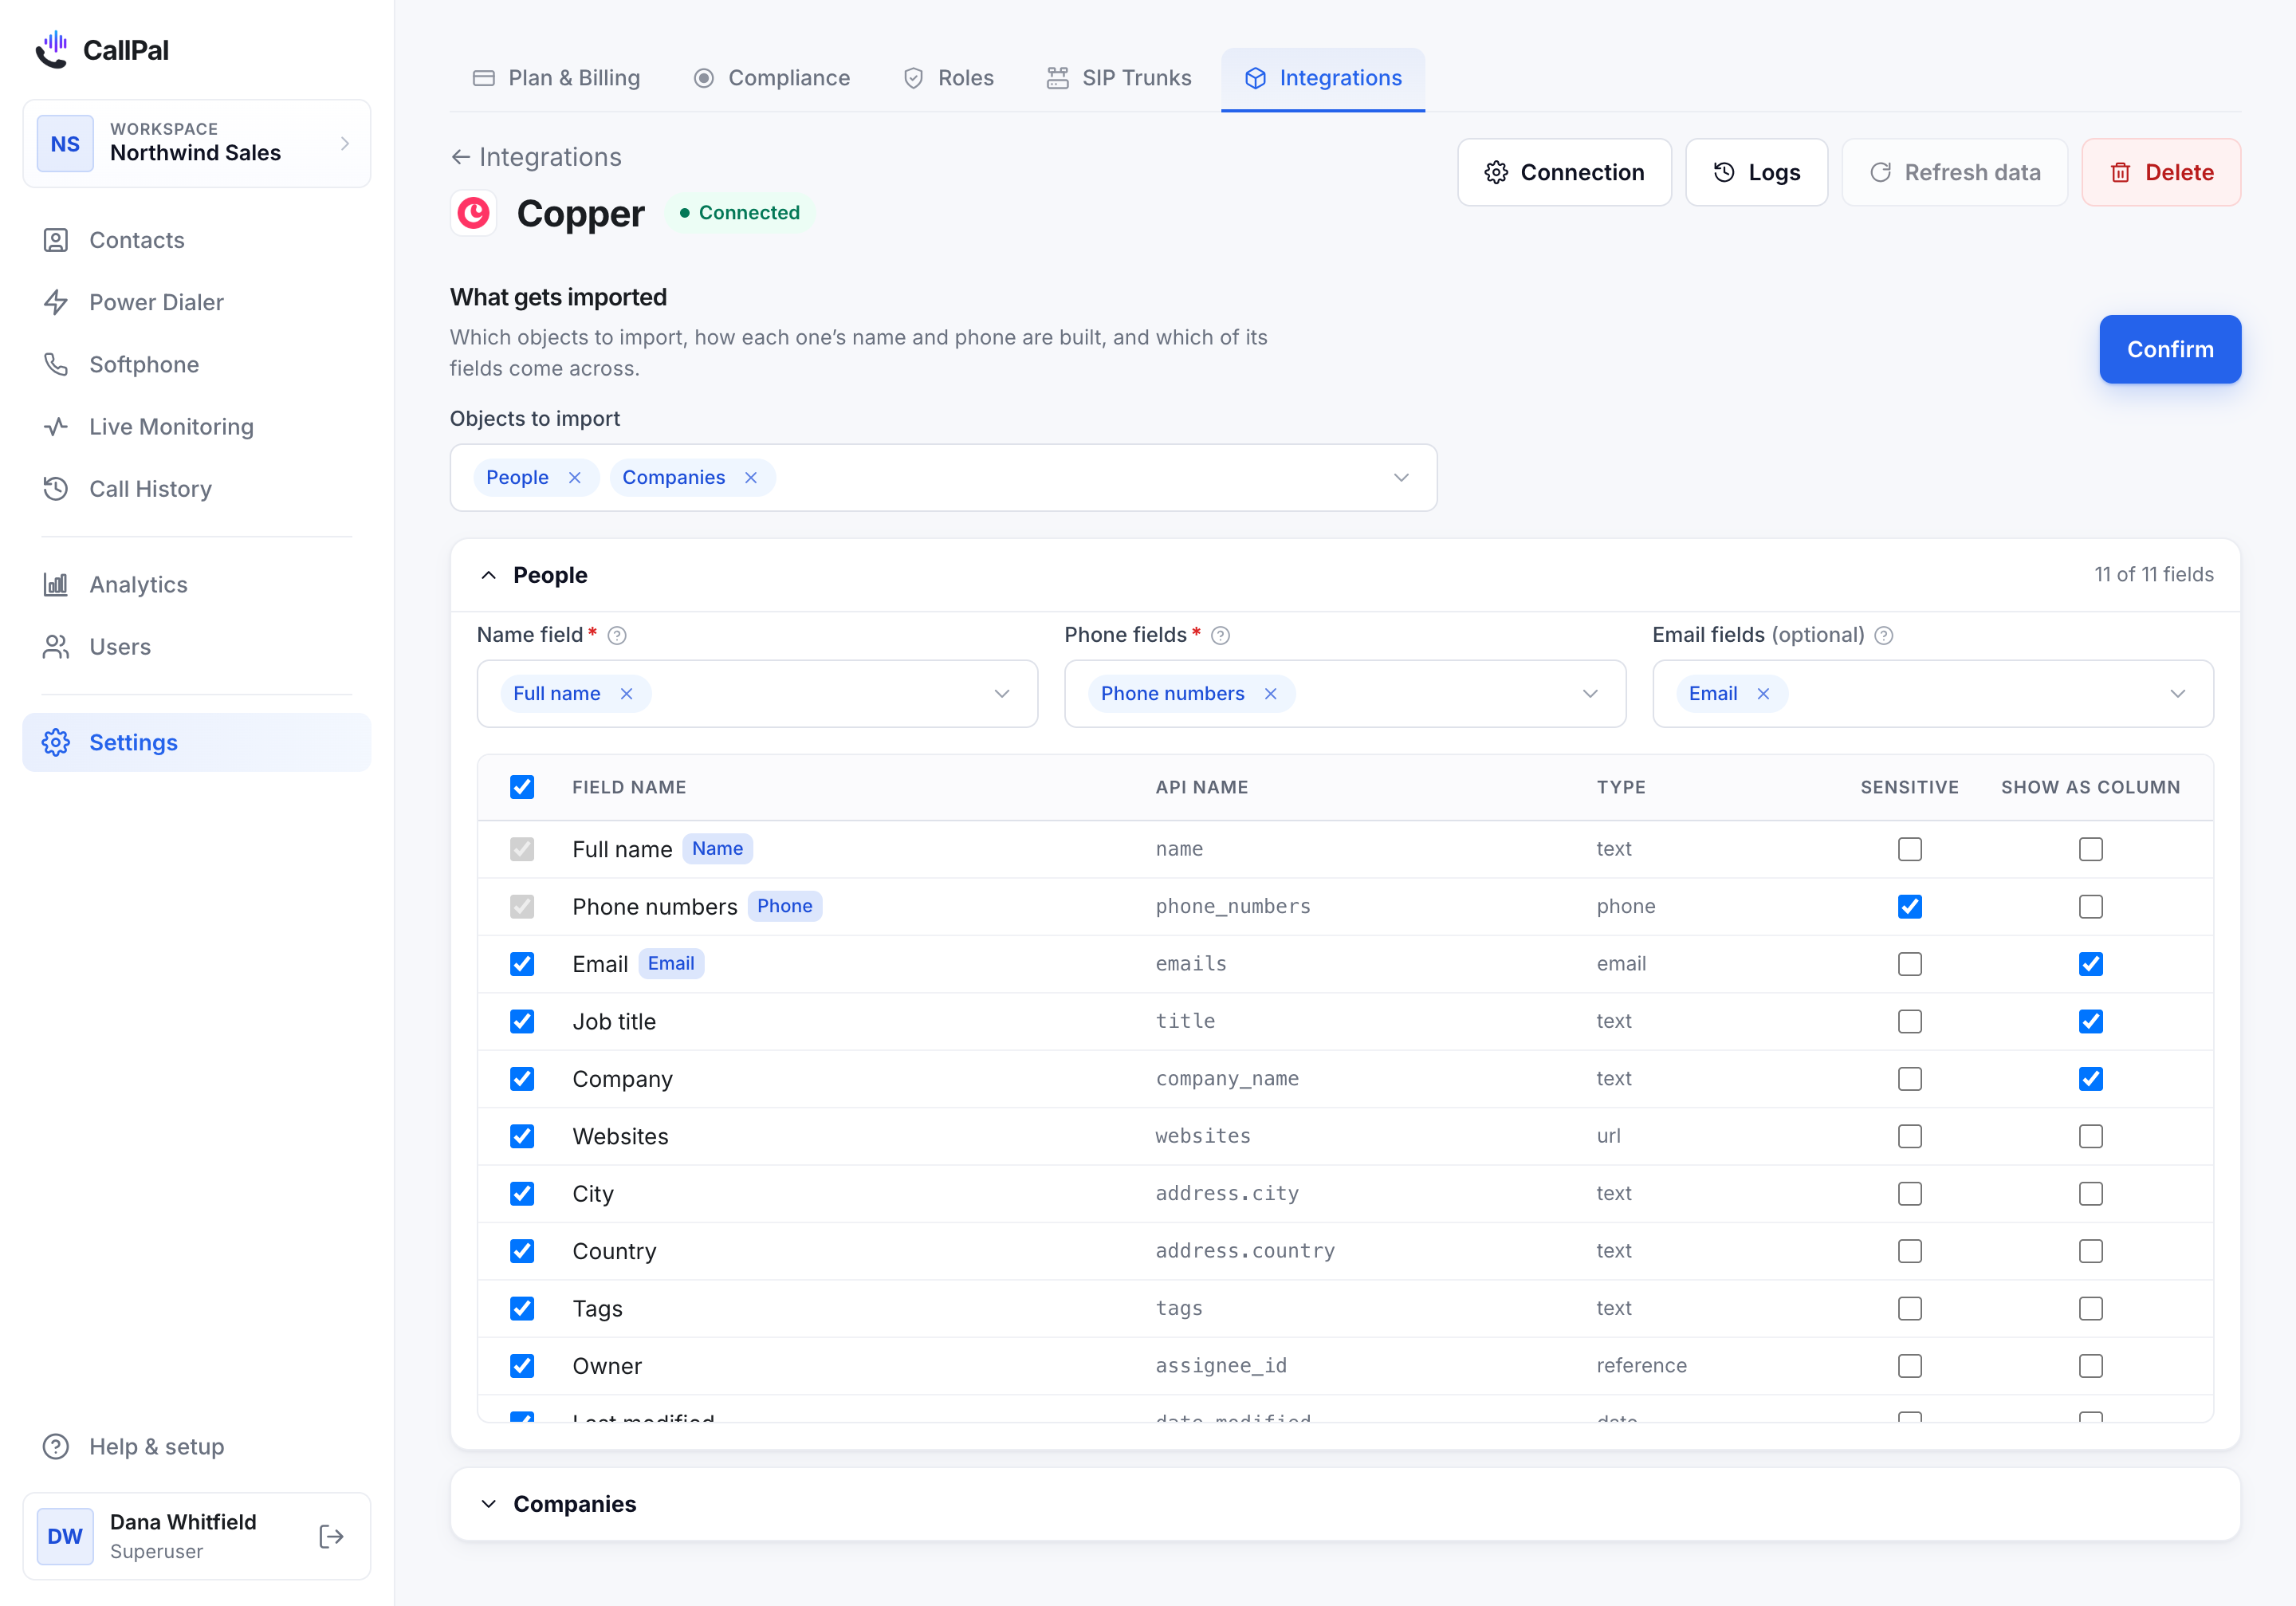Click the Connection button
This screenshot has height=1606, width=2296.
[x=1564, y=172]
